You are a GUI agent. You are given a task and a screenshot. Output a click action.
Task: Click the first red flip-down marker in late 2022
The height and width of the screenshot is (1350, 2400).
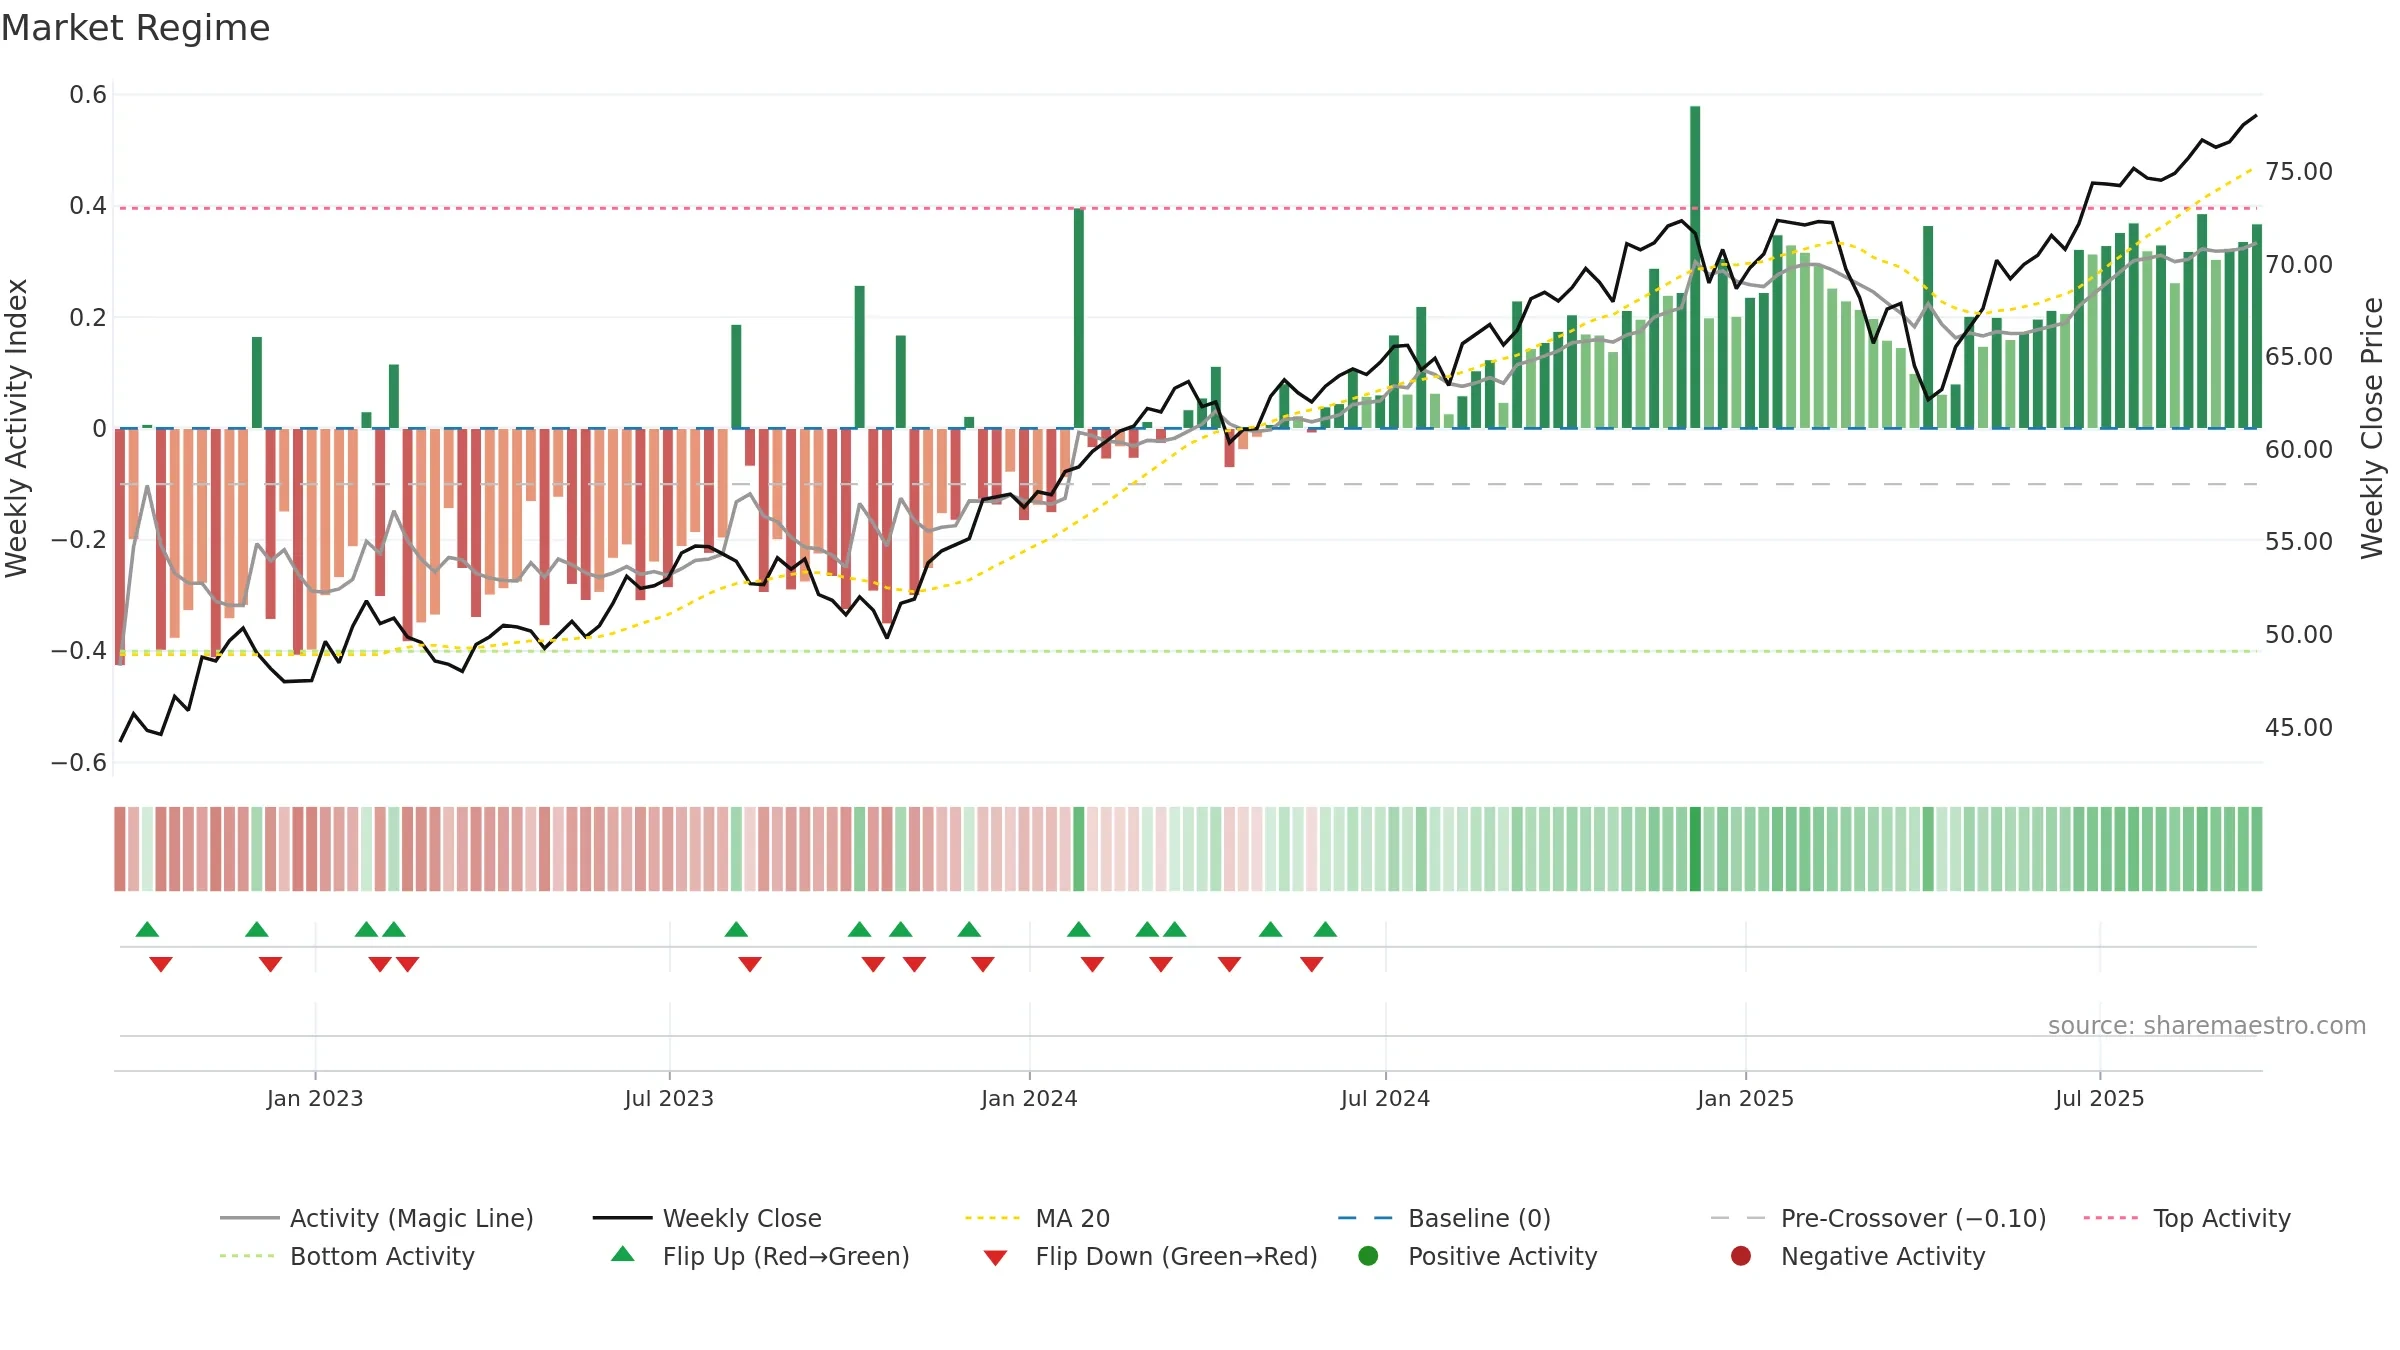click(x=161, y=964)
